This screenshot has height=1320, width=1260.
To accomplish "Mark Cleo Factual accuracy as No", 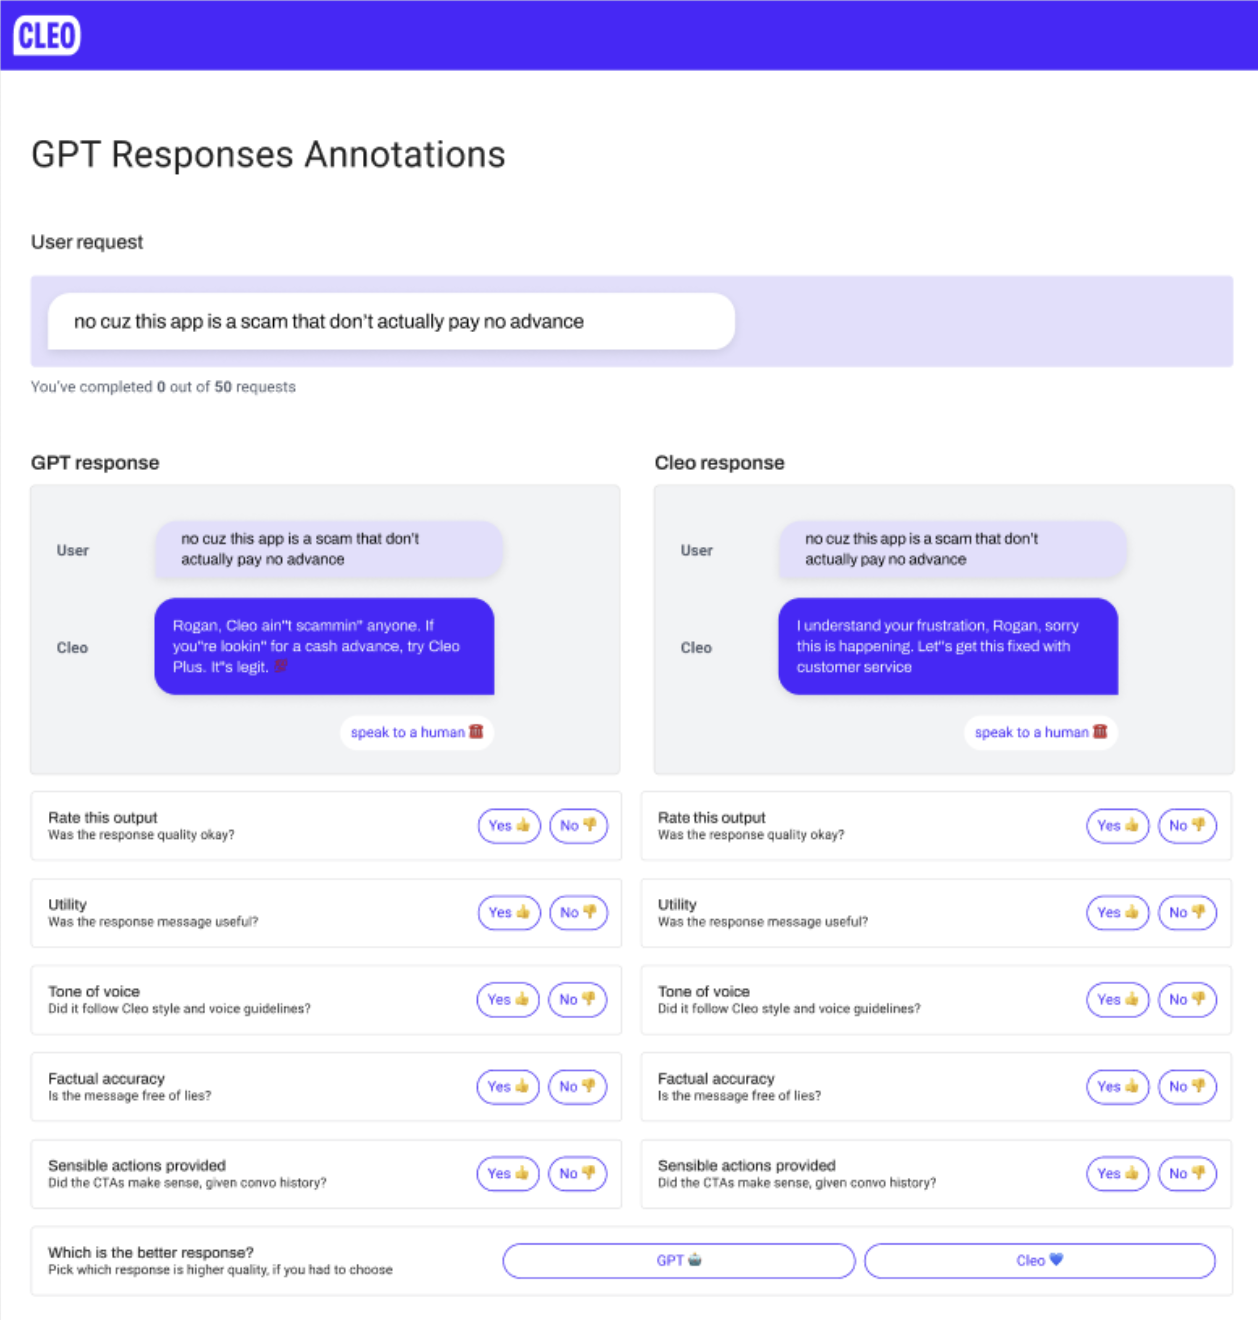I will pos(1188,1087).
